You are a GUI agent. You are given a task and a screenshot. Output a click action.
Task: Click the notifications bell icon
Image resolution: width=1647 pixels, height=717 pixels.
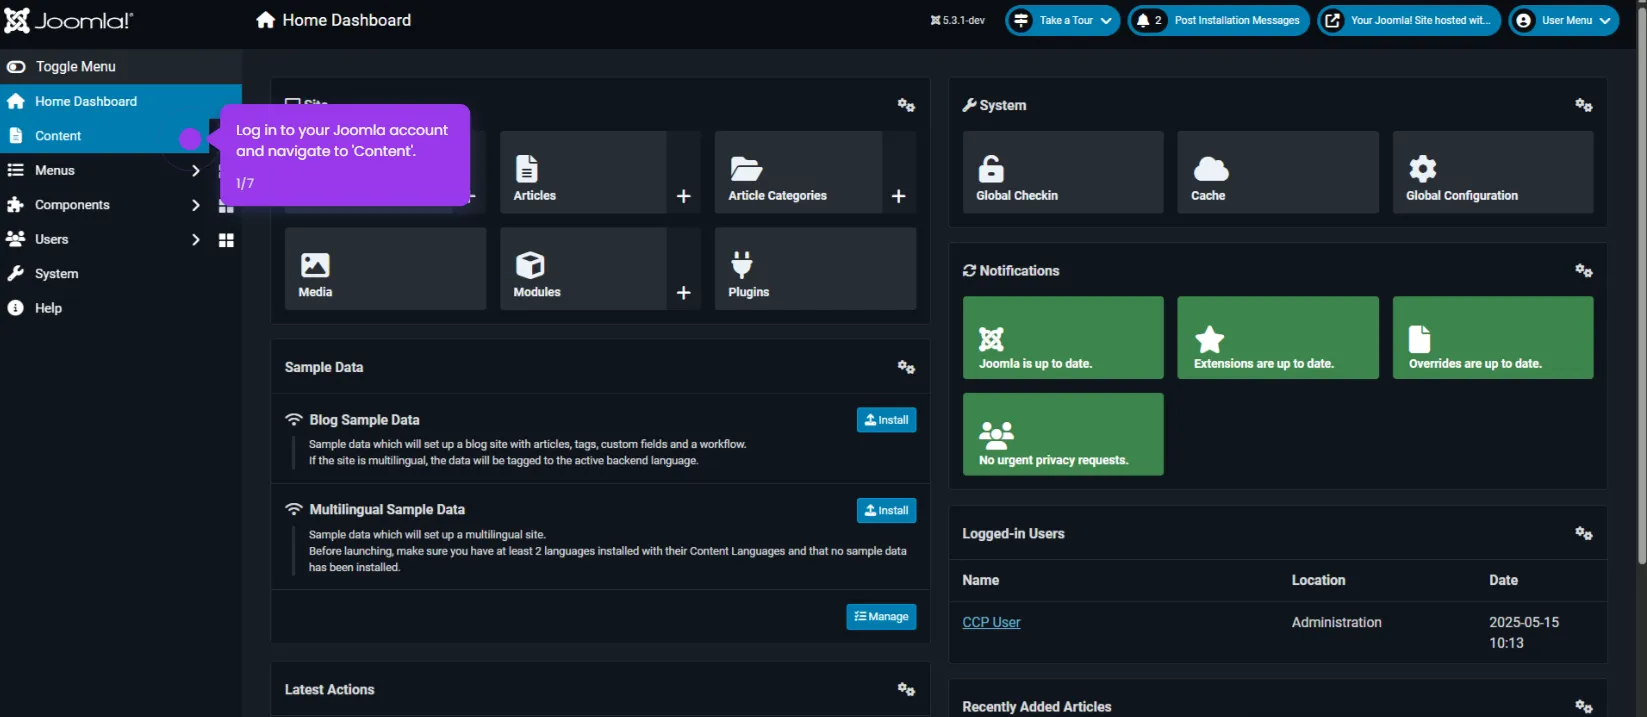pos(1143,20)
